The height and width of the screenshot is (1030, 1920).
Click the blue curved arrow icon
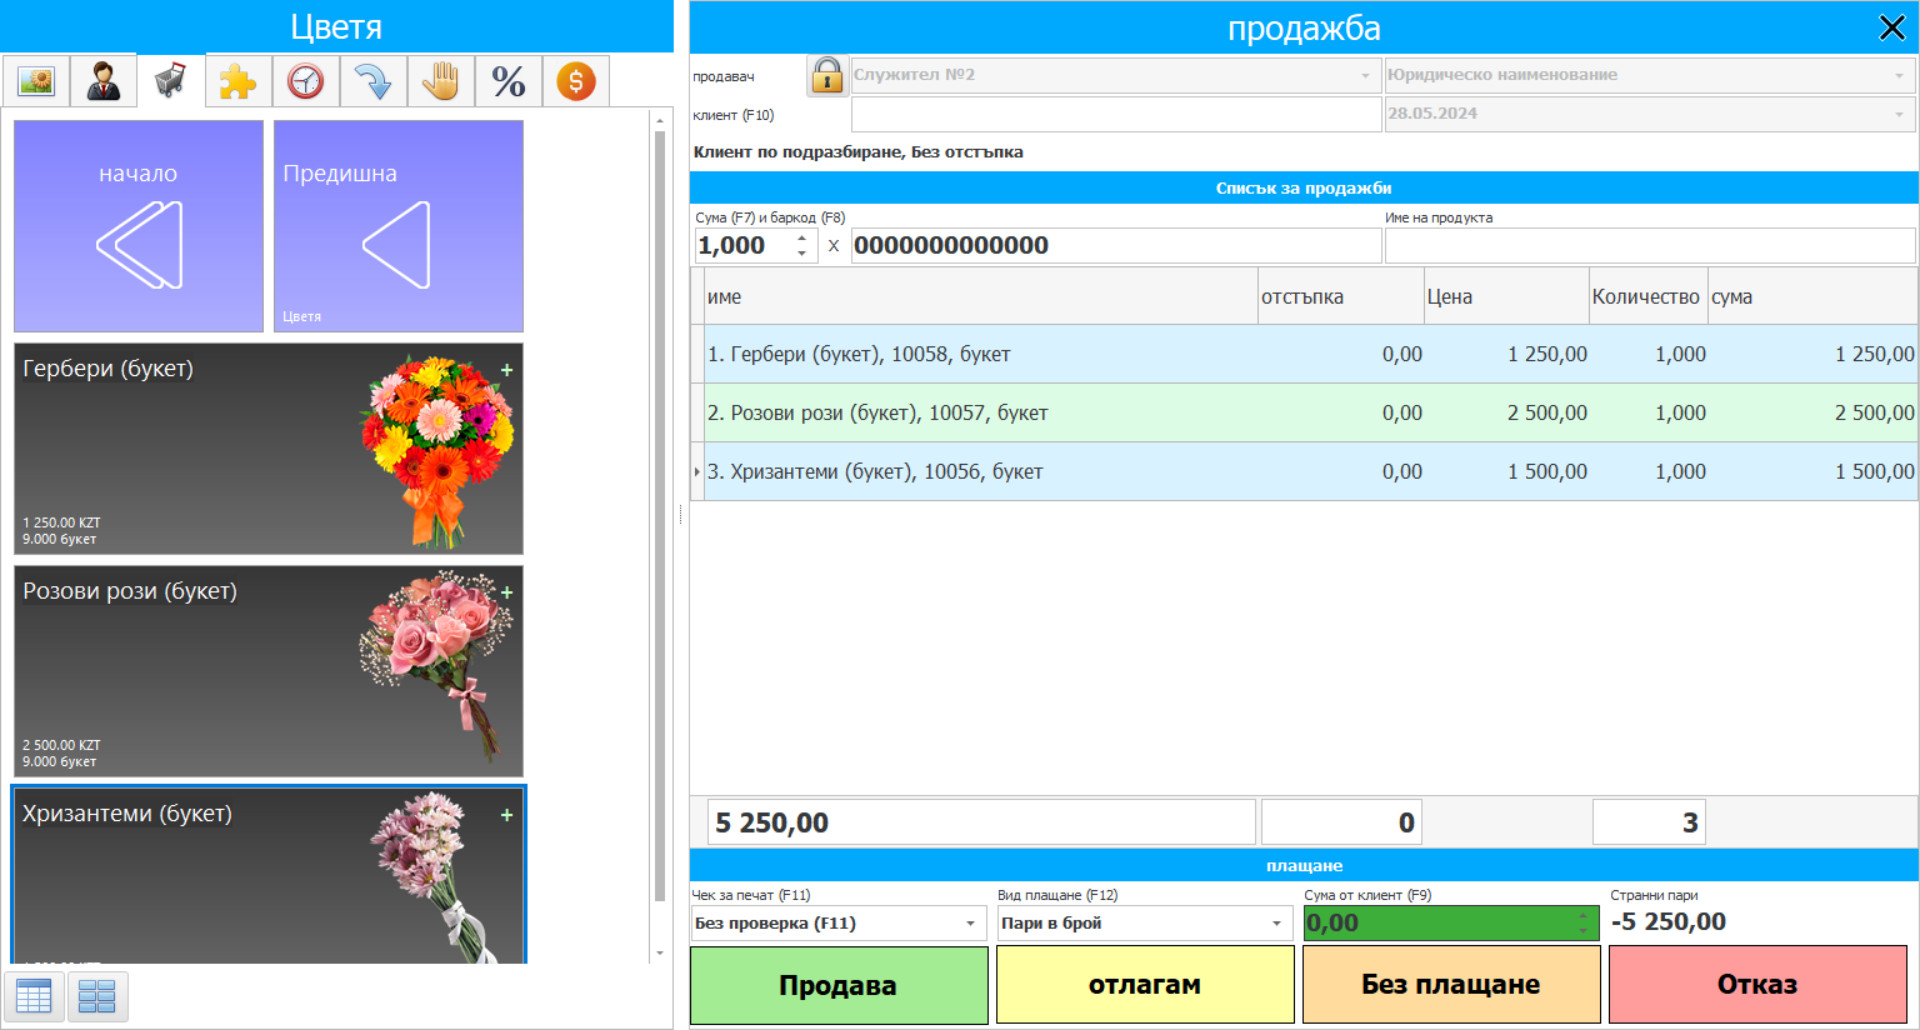[x=373, y=81]
